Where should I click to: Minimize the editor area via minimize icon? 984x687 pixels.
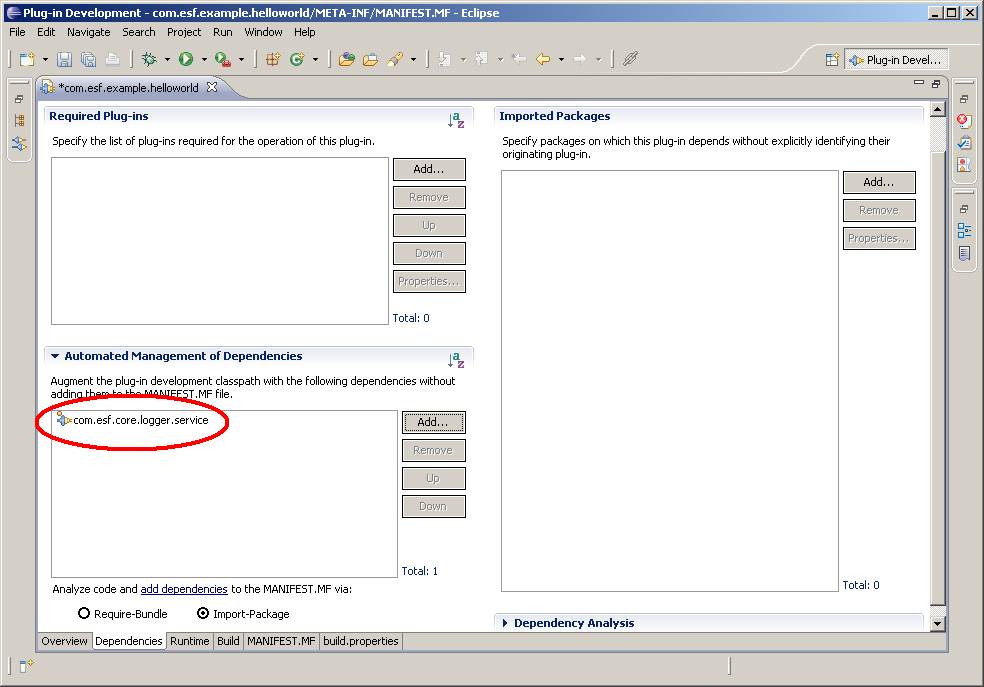(919, 83)
